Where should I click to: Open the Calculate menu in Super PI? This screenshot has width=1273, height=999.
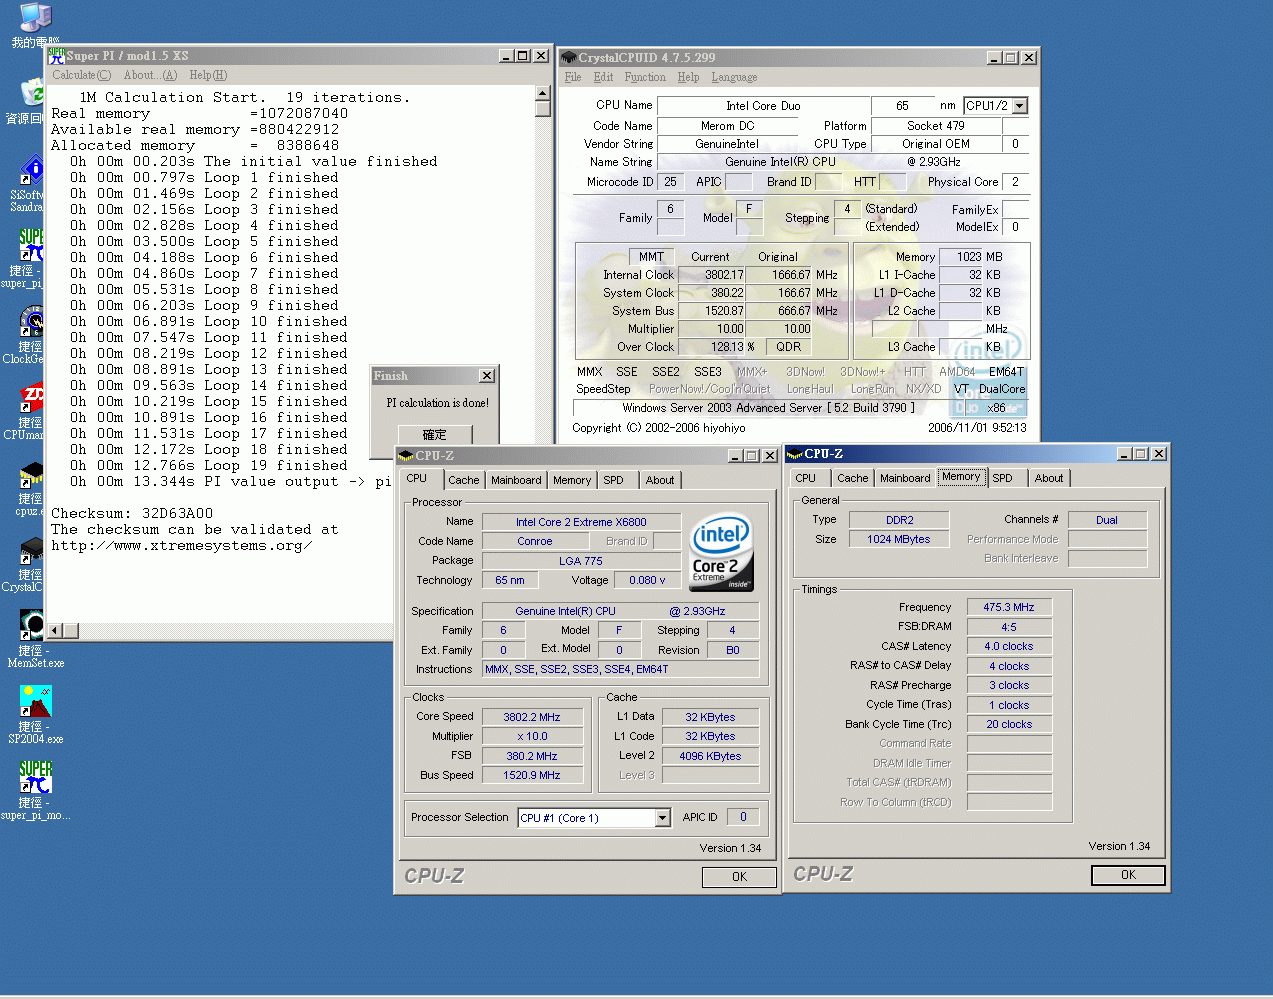coord(81,75)
